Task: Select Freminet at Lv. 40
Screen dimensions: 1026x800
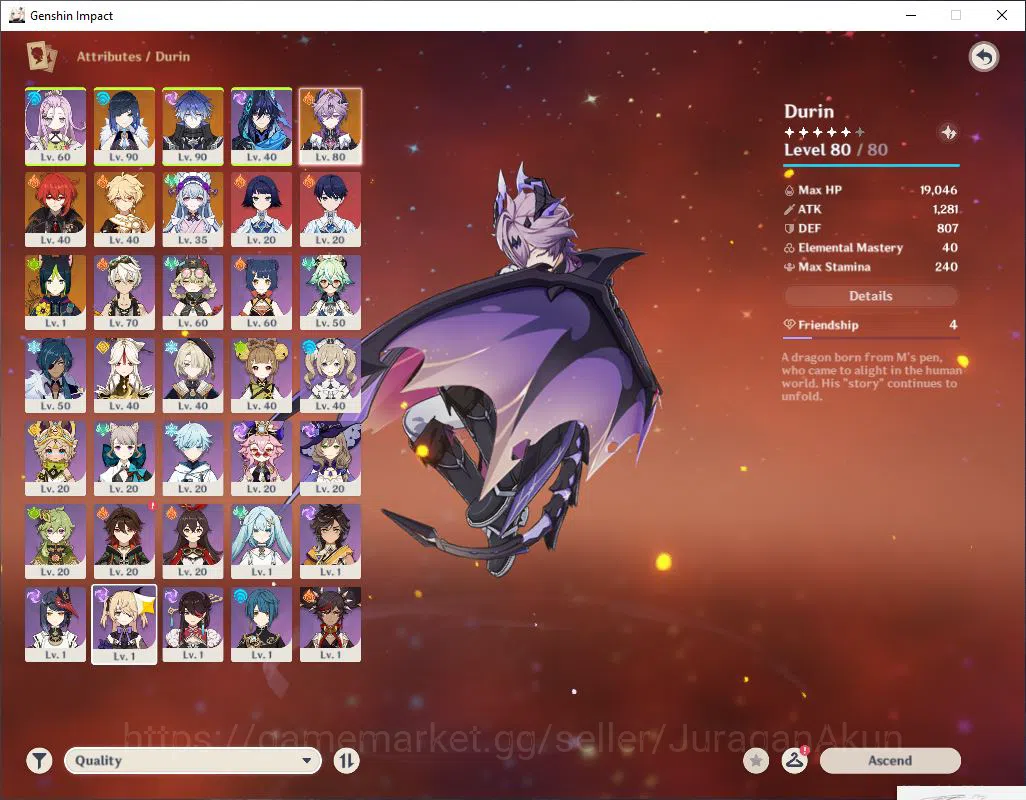Action: click(x=193, y=375)
